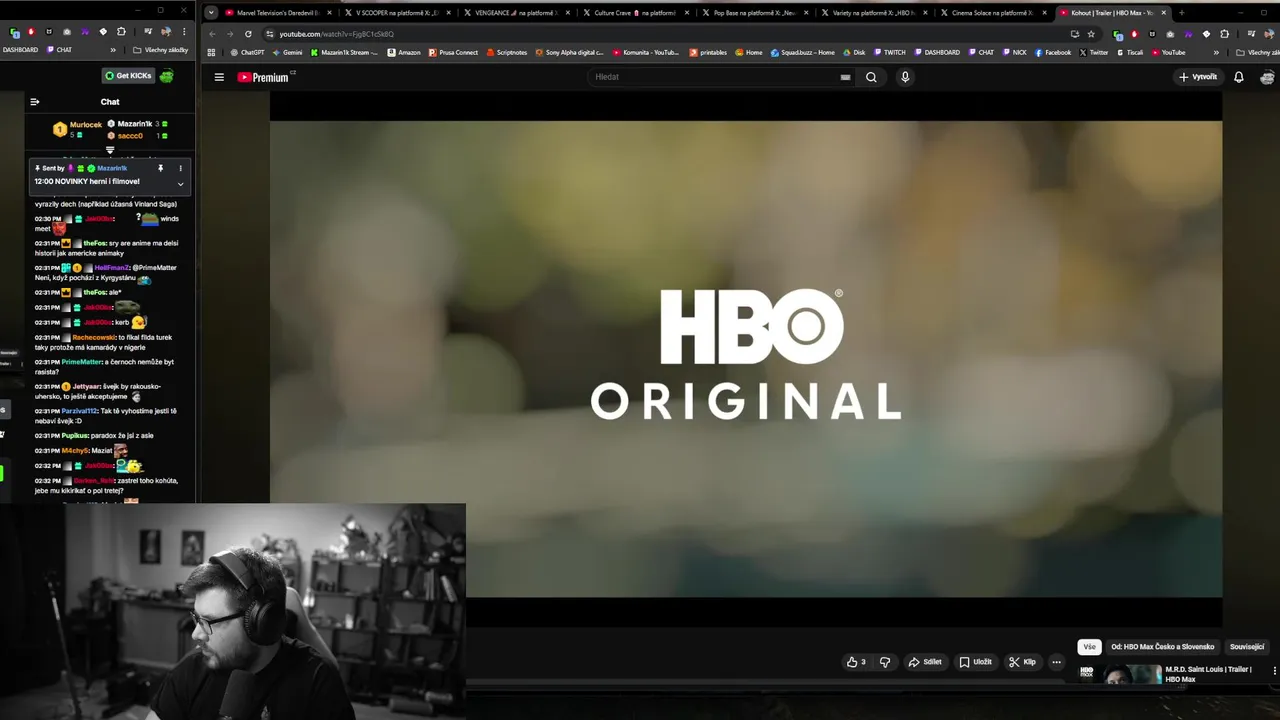Switch to Culture Crave tab
This screenshot has width=1280, height=720.
(635, 13)
